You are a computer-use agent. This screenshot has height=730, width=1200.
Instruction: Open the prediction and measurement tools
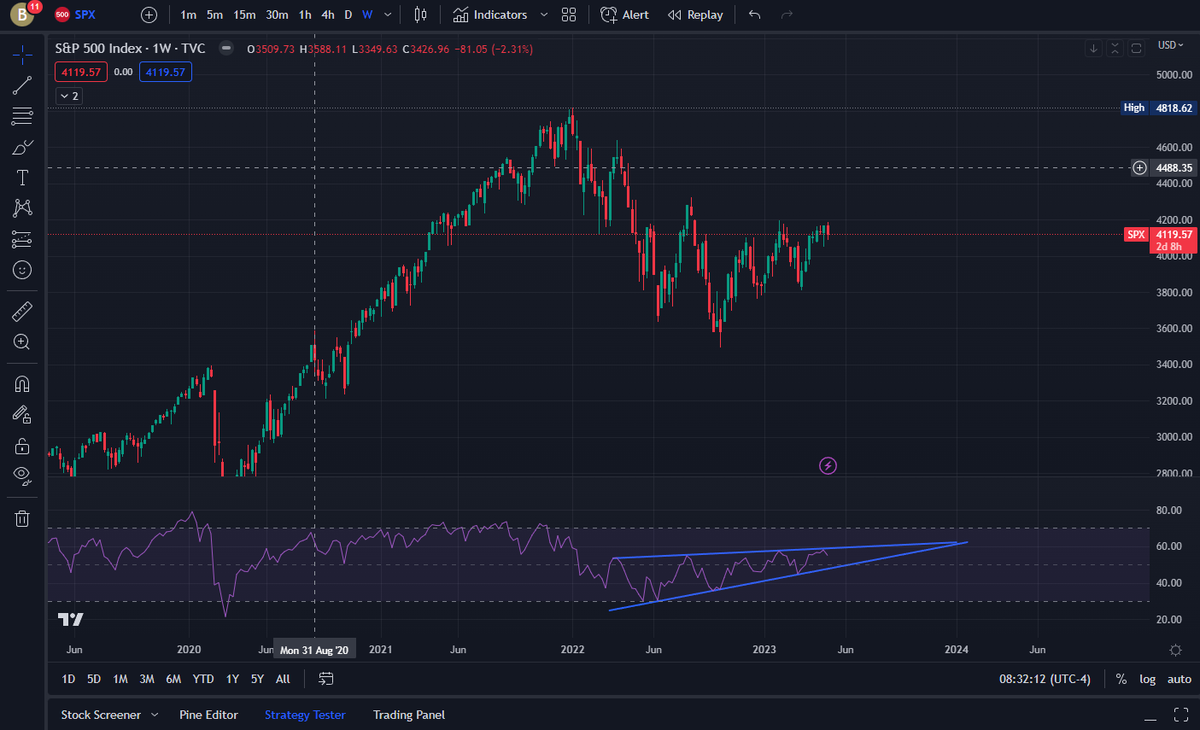pyautogui.click(x=22, y=239)
